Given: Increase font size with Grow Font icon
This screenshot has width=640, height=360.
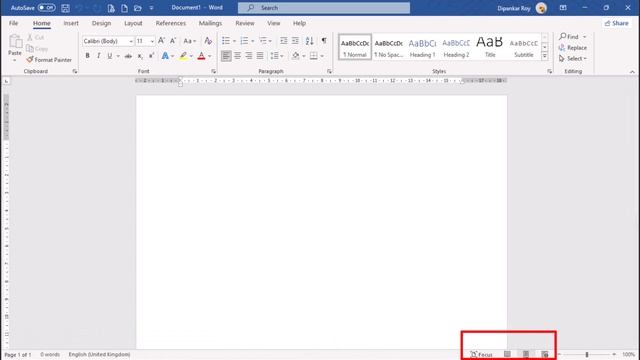Looking at the screenshot, I should pos(161,40).
